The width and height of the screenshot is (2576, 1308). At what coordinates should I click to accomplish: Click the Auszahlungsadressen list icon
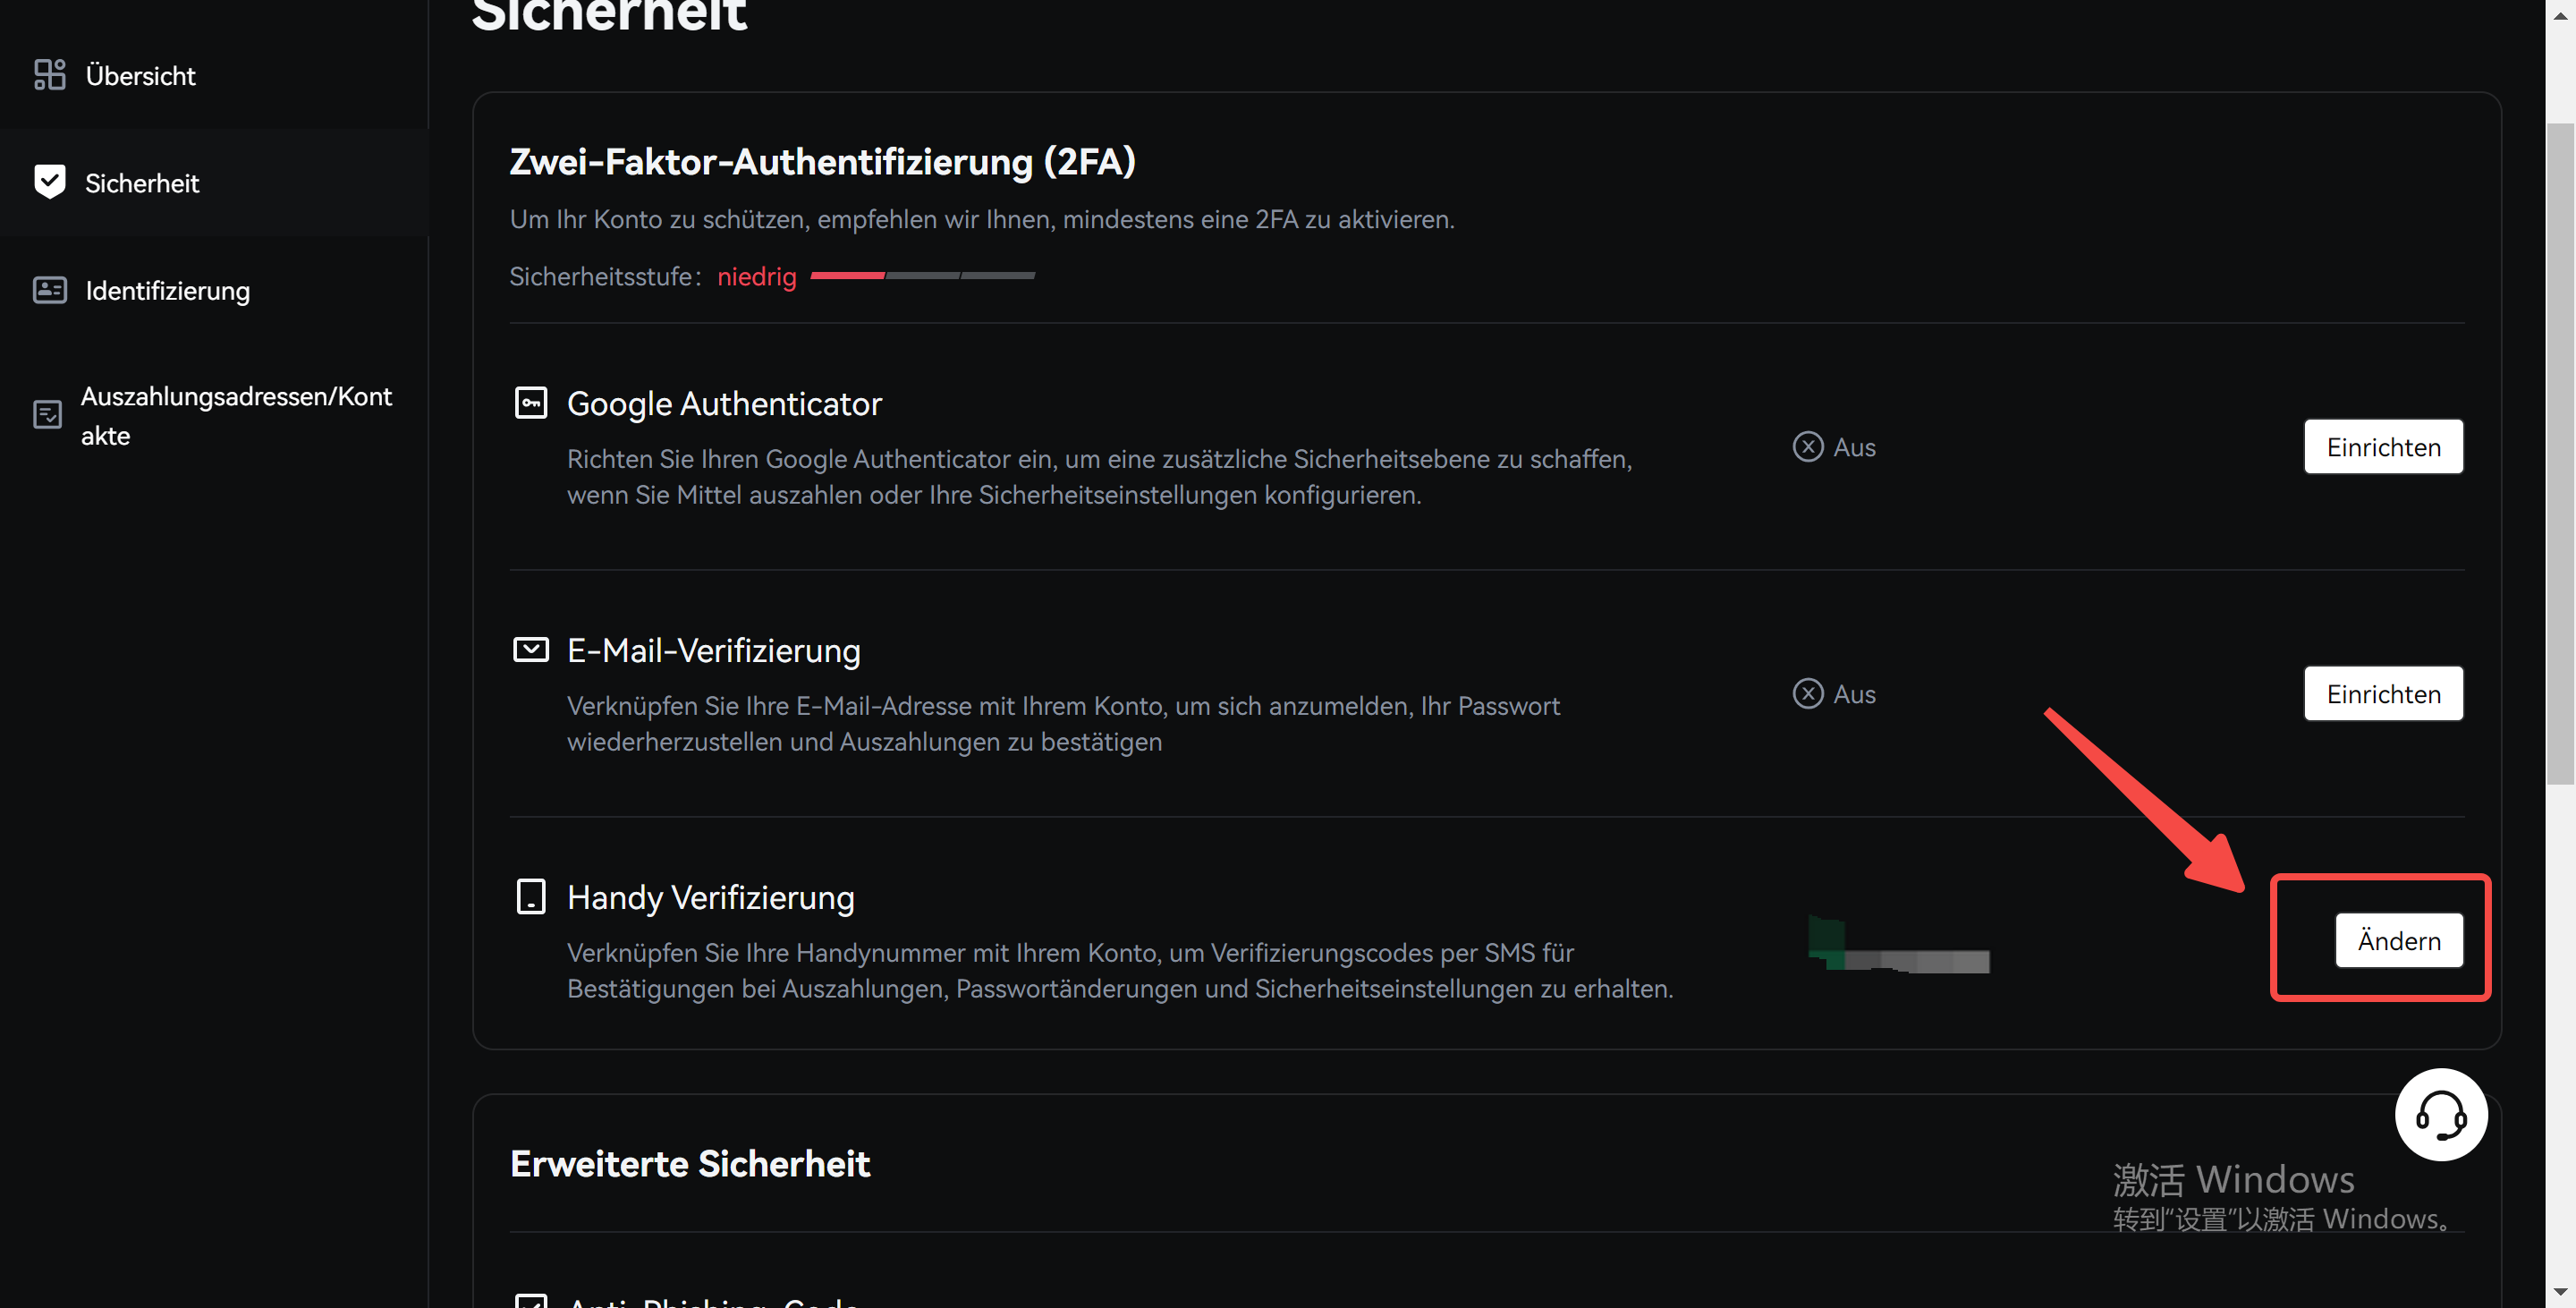pos(47,415)
